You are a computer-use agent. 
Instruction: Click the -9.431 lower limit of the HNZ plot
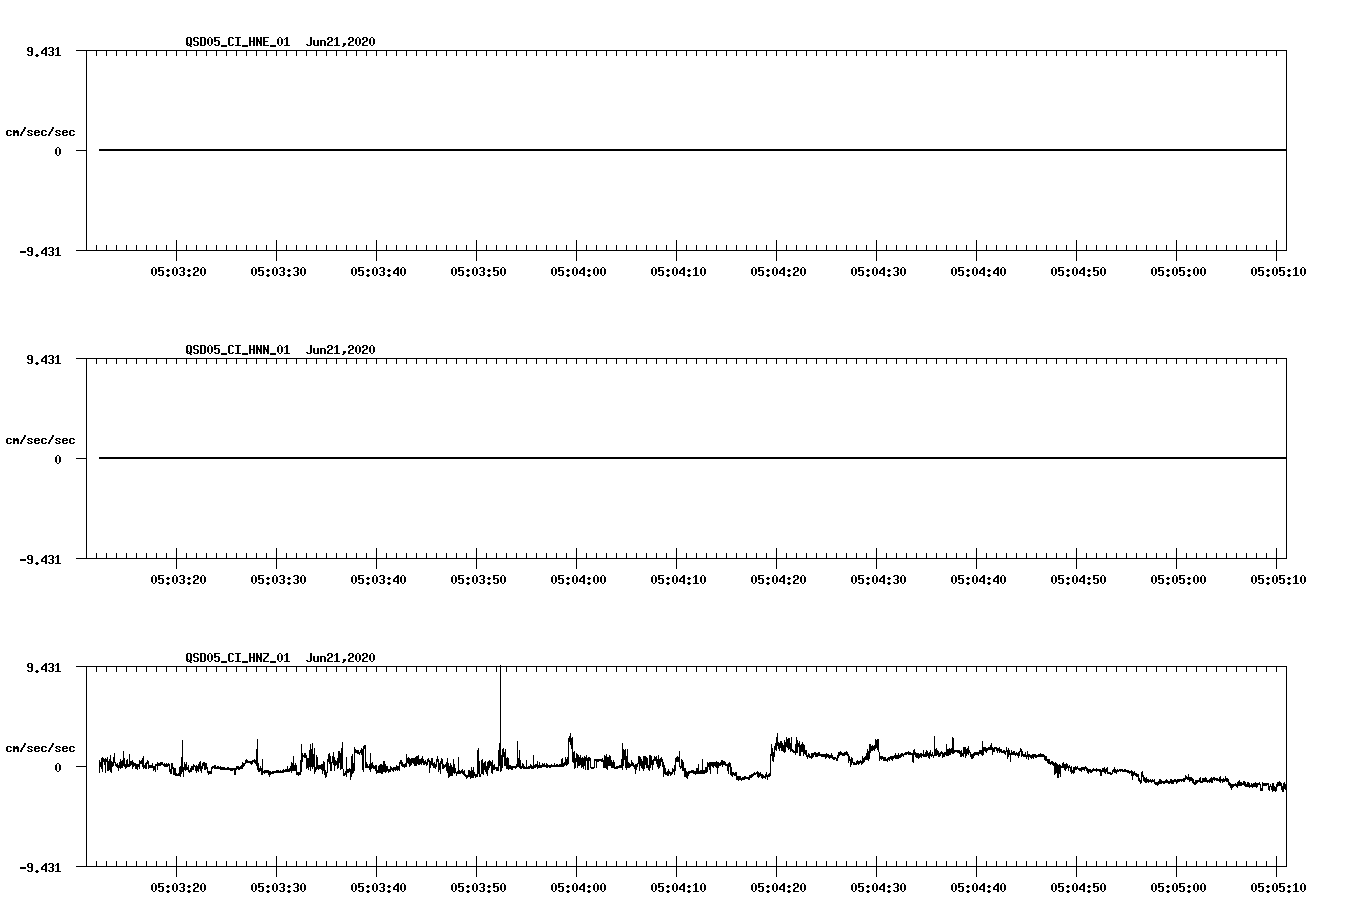click(x=41, y=868)
